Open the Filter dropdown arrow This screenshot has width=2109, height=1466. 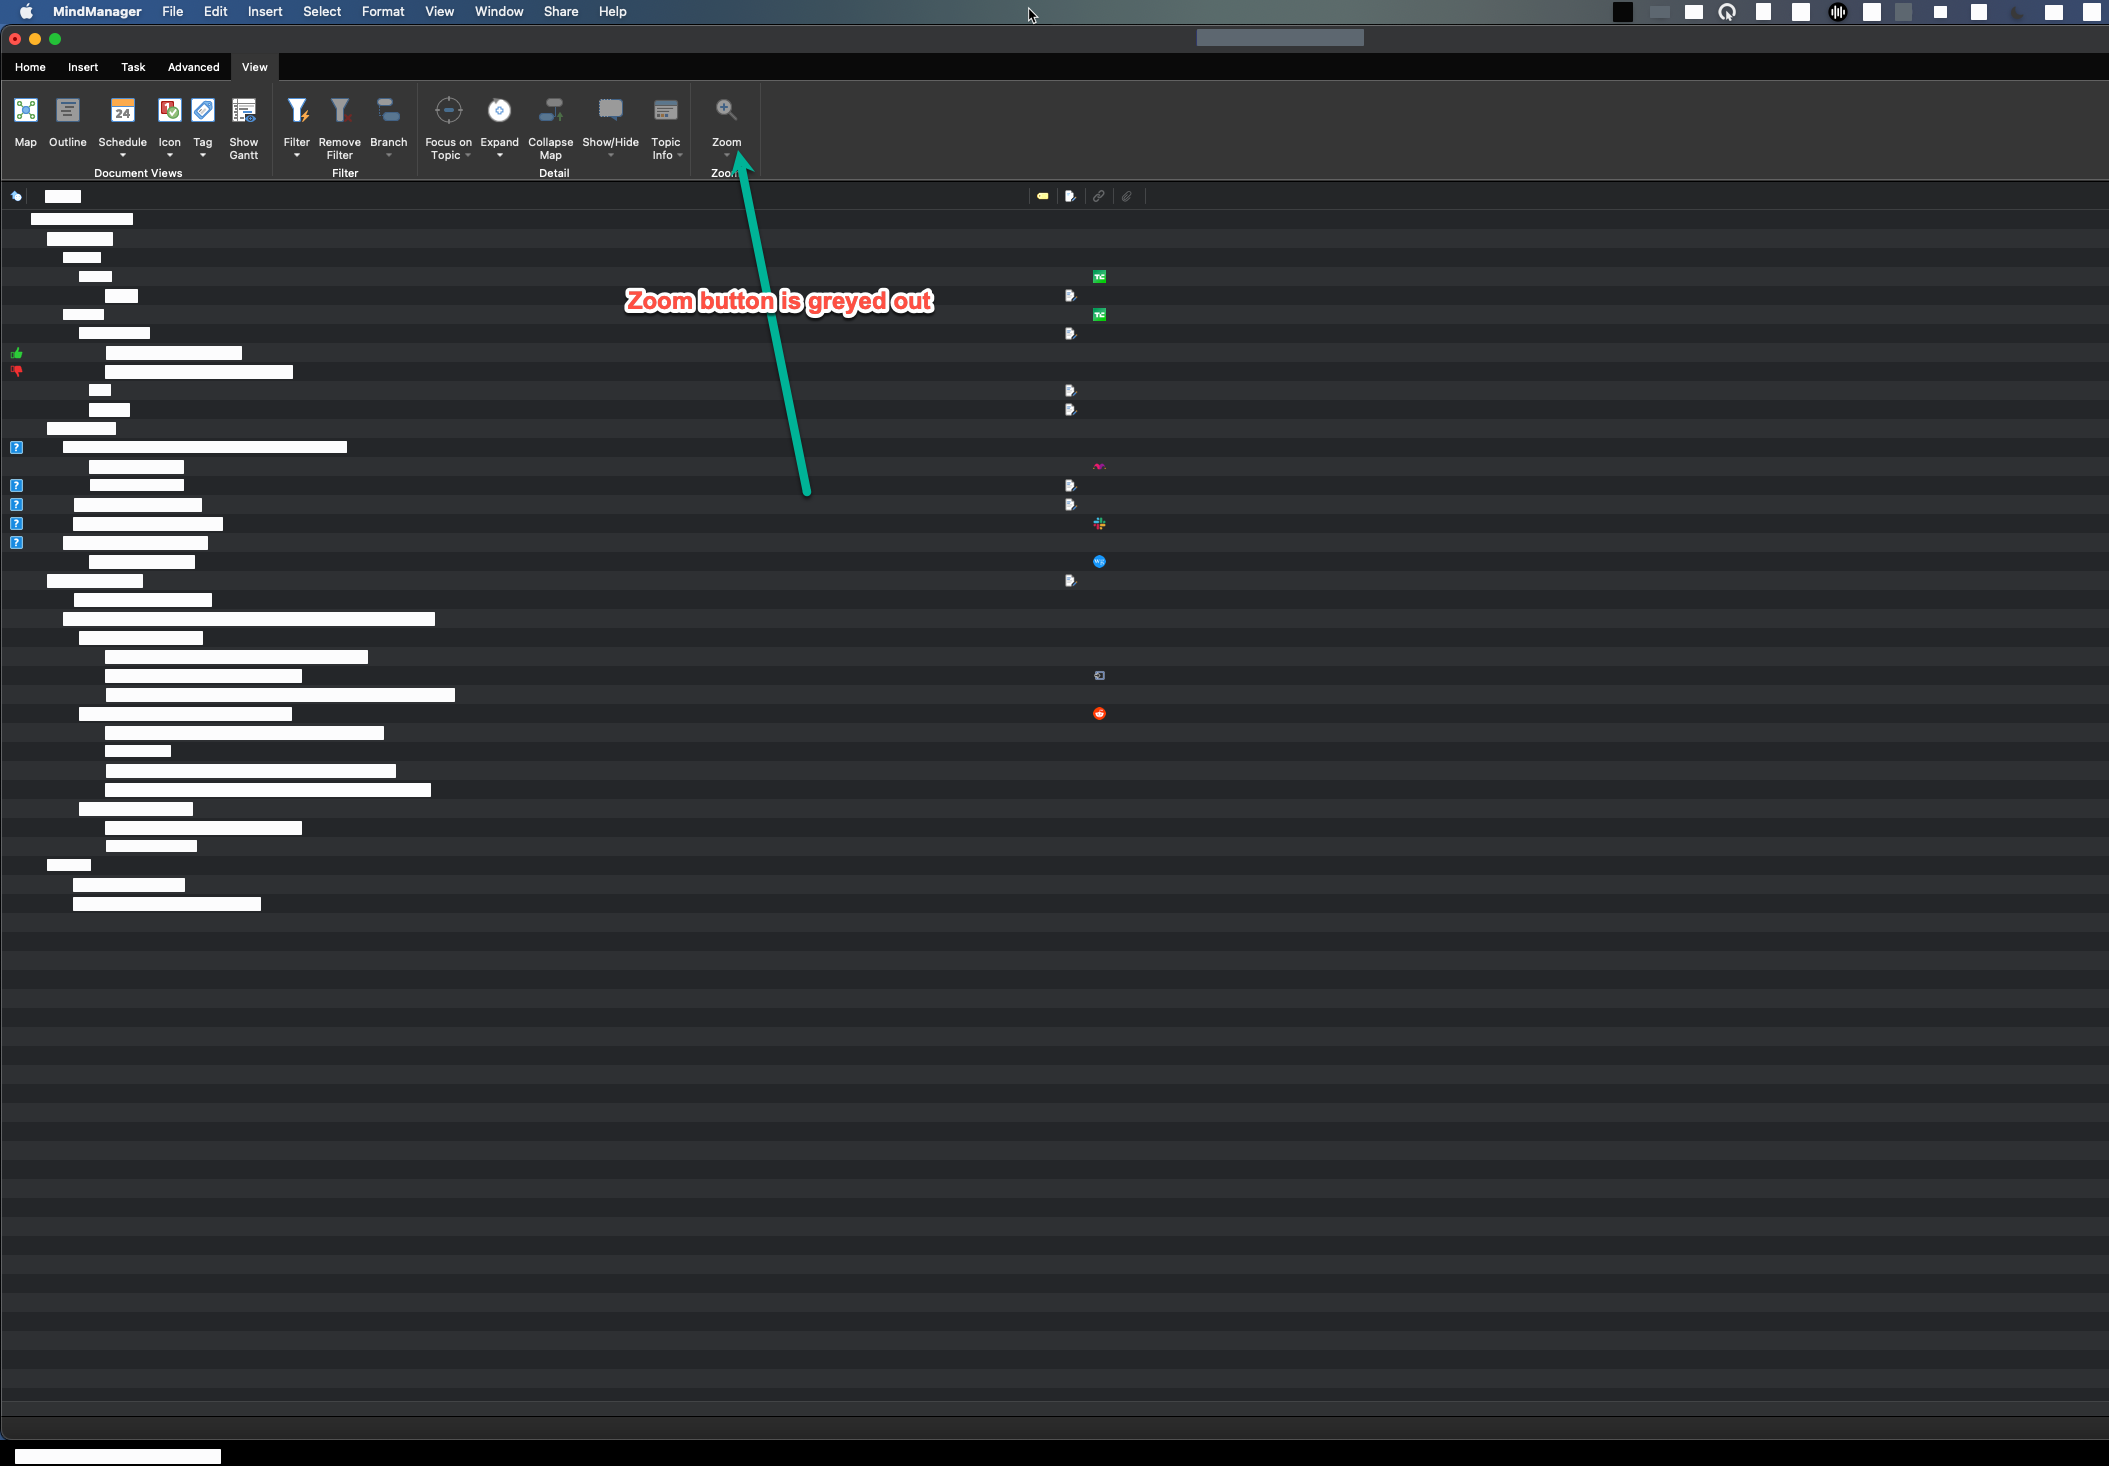pos(297,156)
